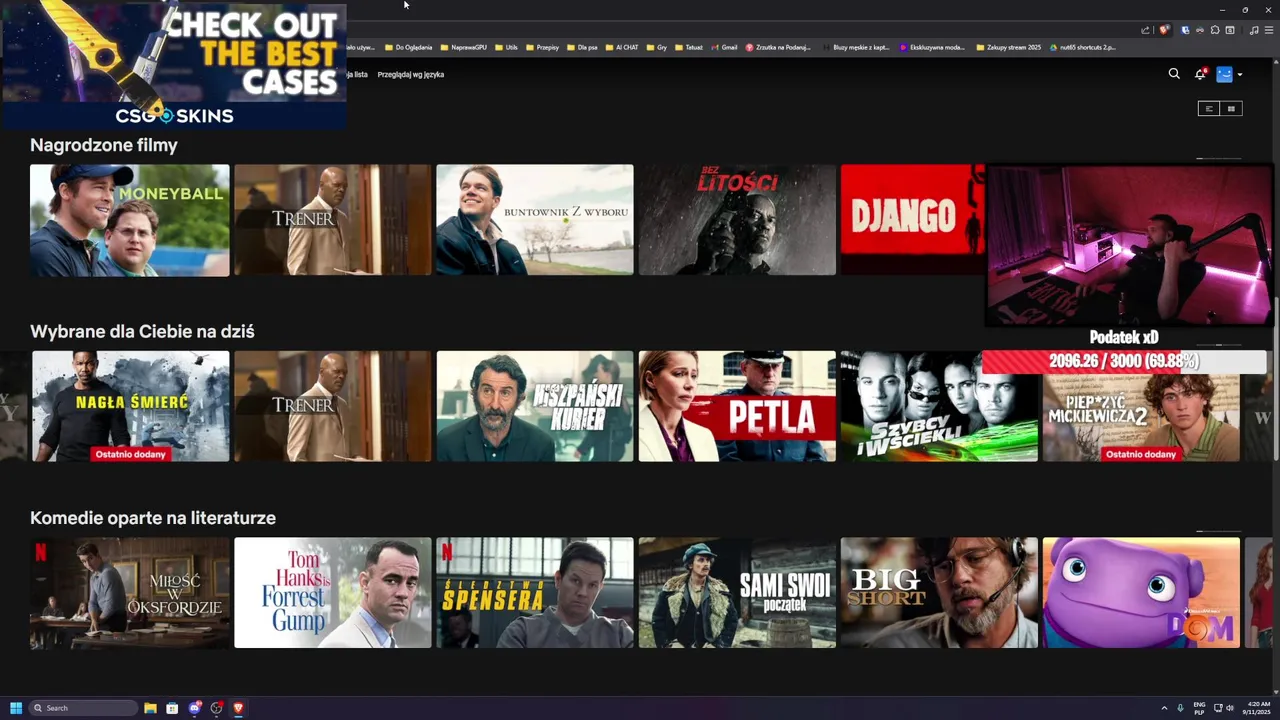Click the taskbar Search box
The image size is (1280, 720).
click(x=84, y=708)
